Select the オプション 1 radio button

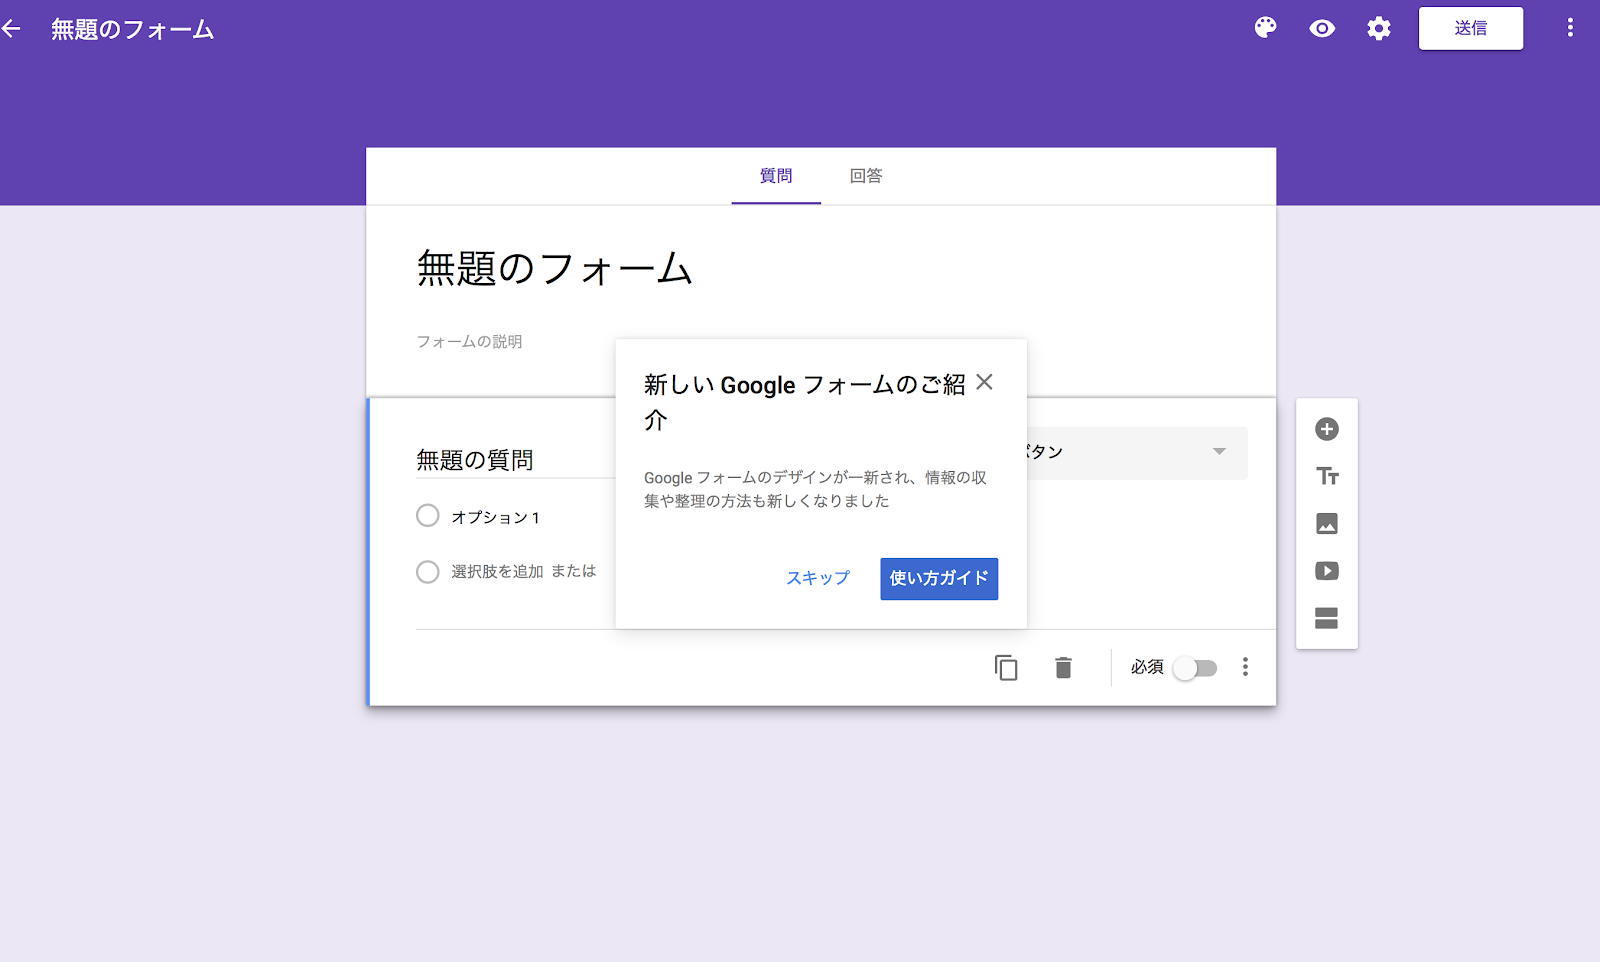(x=428, y=516)
